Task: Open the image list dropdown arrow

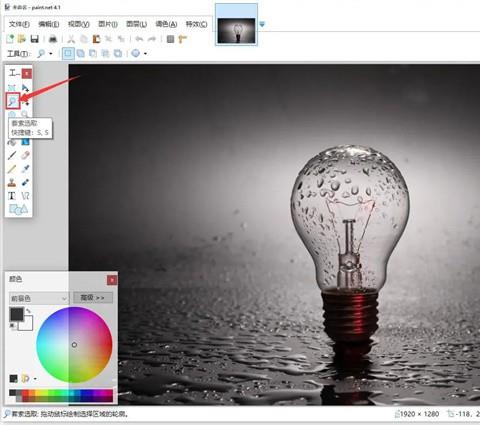Action: point(262,24)
